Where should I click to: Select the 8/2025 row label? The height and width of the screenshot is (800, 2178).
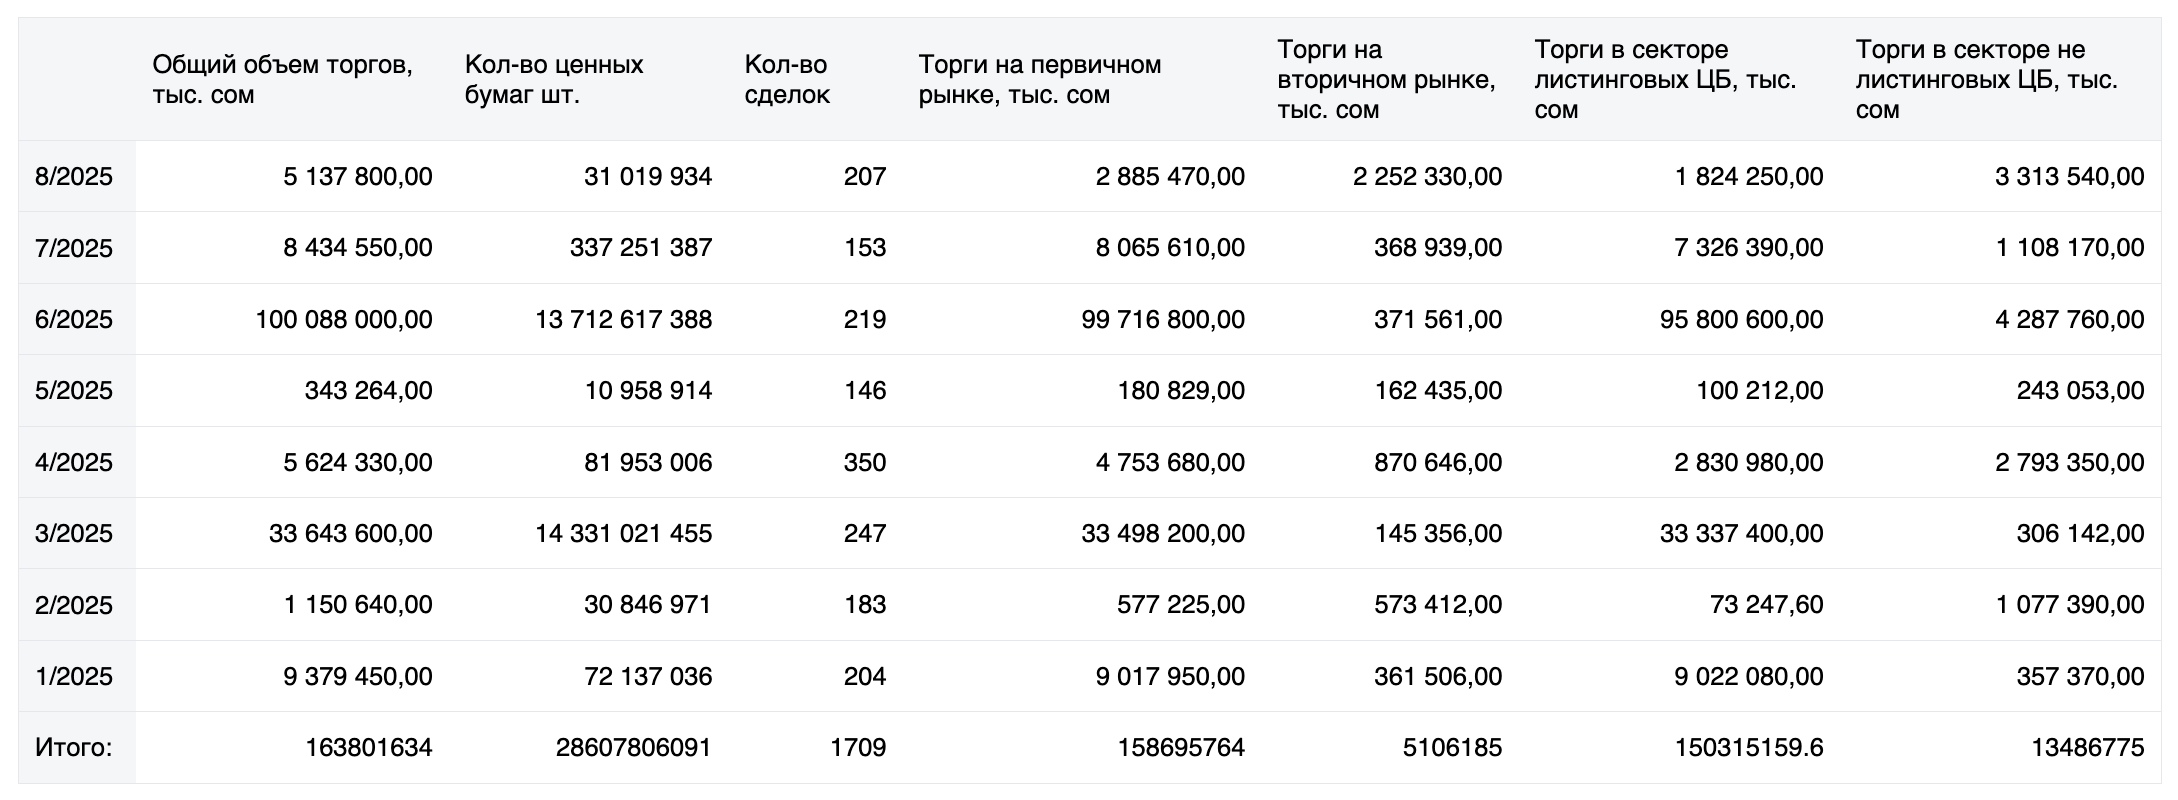point(74,177)
